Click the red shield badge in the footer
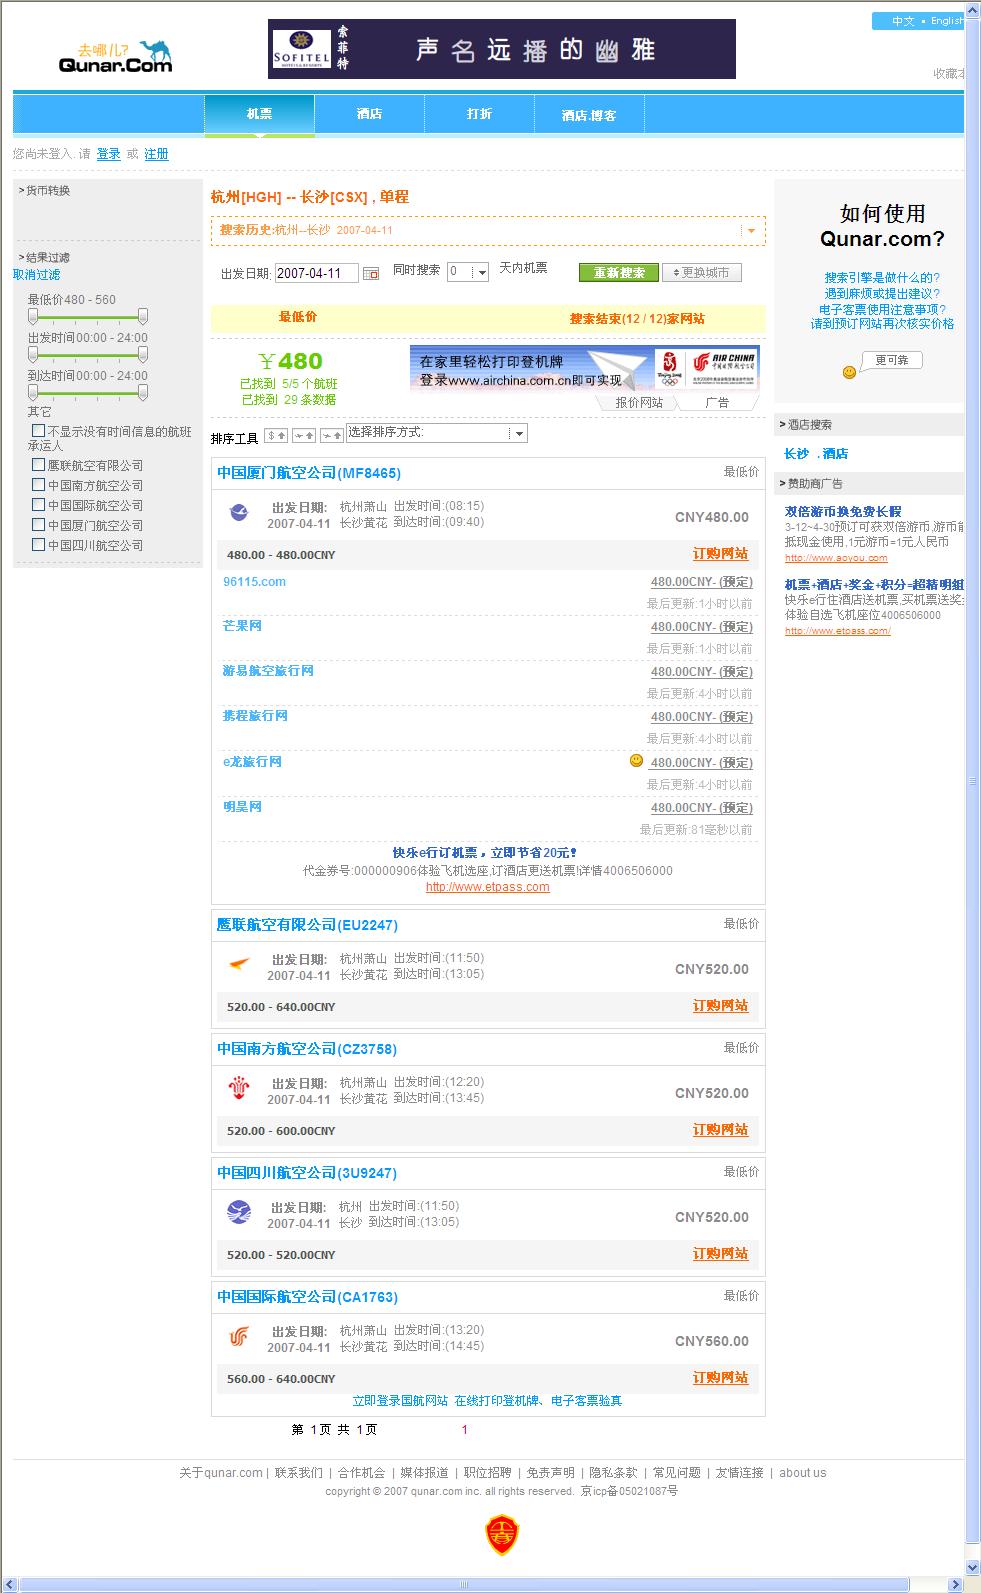The image size is (981, 1593). click(x=502, y=1534)
